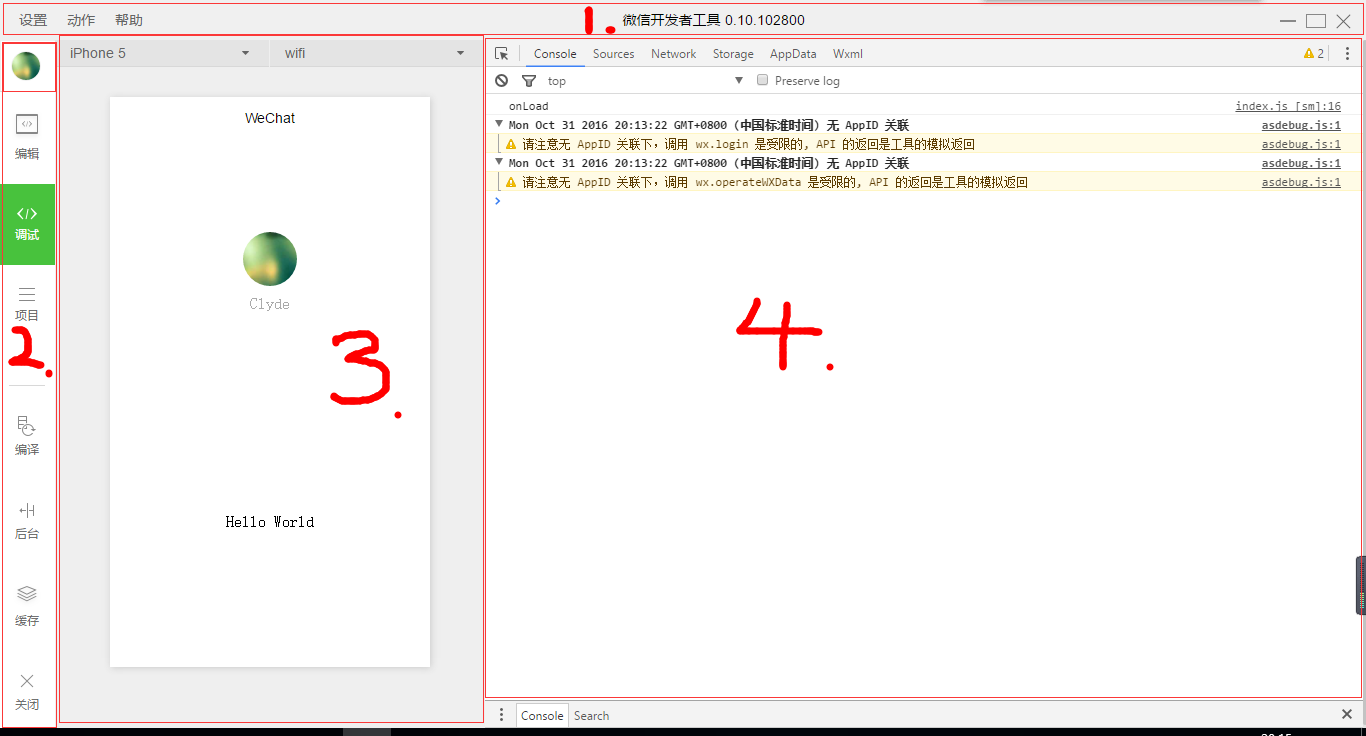Open the 缓存 cache options
The image size is (1366, 736).
tap(27, 606)
